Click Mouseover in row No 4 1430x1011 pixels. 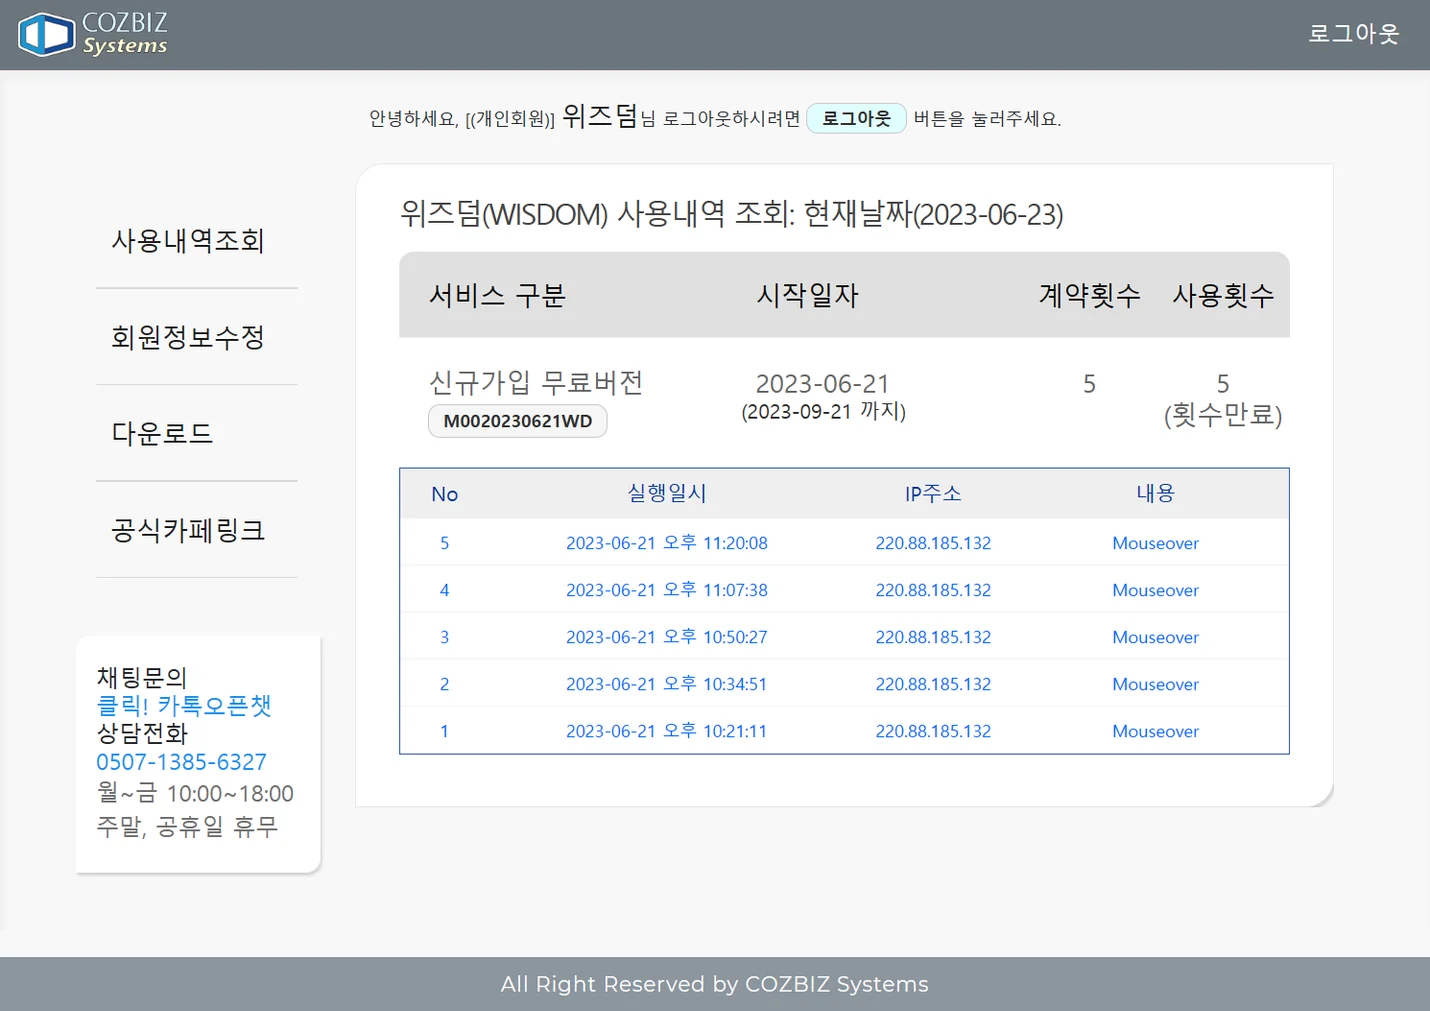pyautogui.click(x=1155, y=590)
